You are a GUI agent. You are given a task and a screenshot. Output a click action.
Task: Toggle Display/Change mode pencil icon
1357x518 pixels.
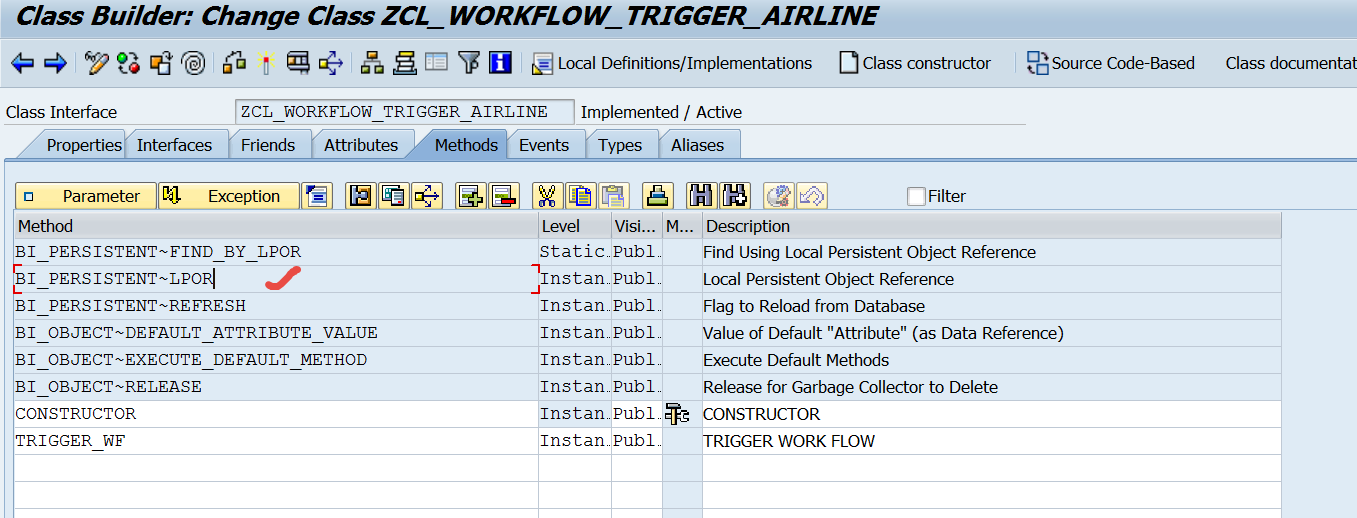pos(96,63)
